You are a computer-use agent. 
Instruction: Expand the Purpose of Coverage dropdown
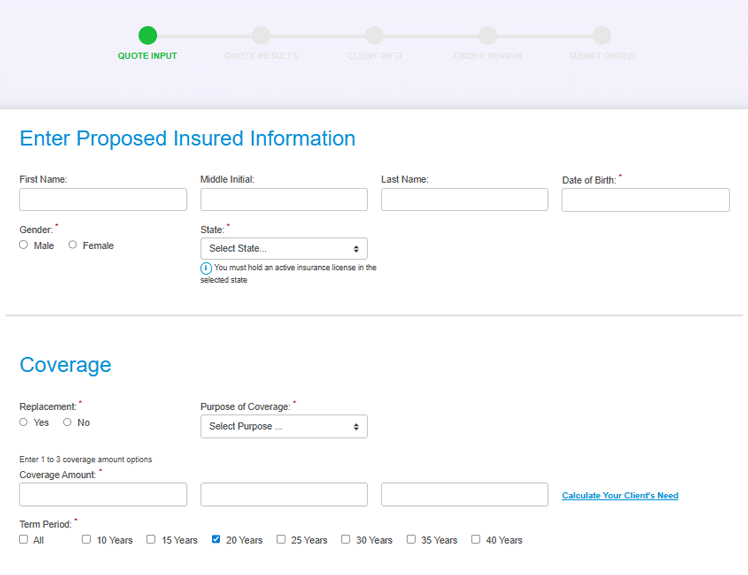click(x=284, y=426)
